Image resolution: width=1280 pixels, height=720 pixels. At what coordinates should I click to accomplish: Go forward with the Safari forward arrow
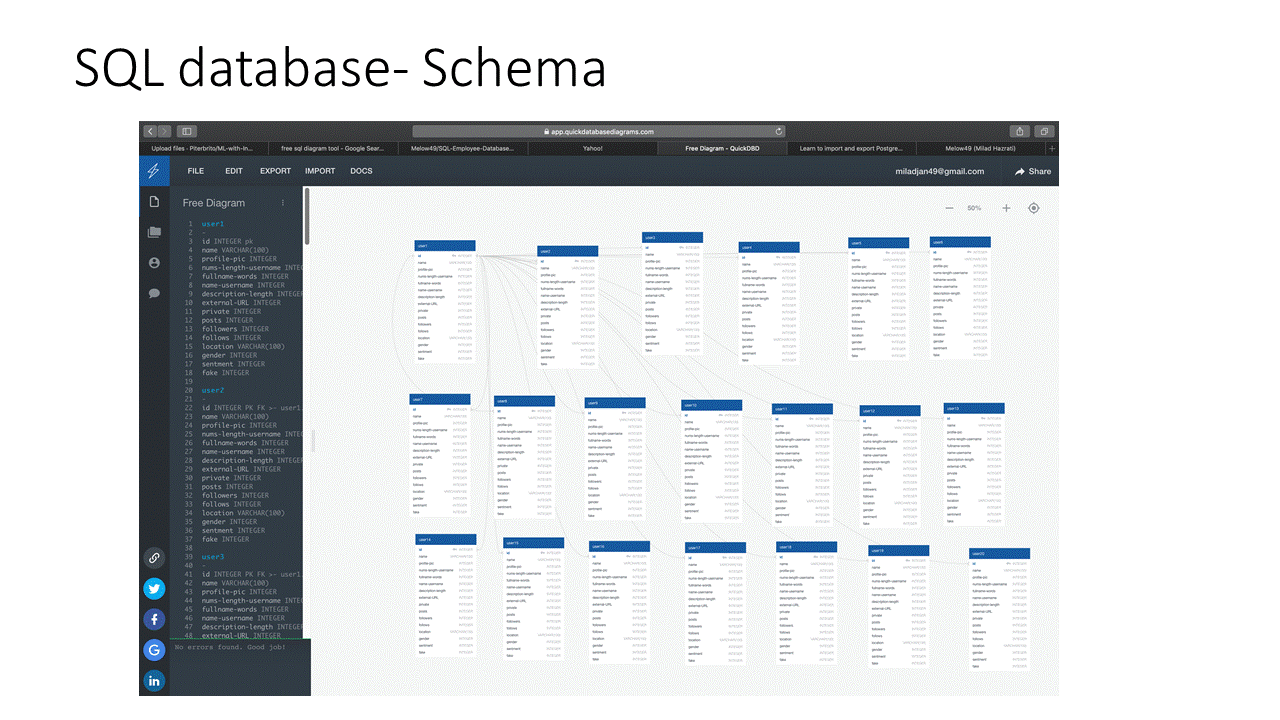(x=165, y=131)
